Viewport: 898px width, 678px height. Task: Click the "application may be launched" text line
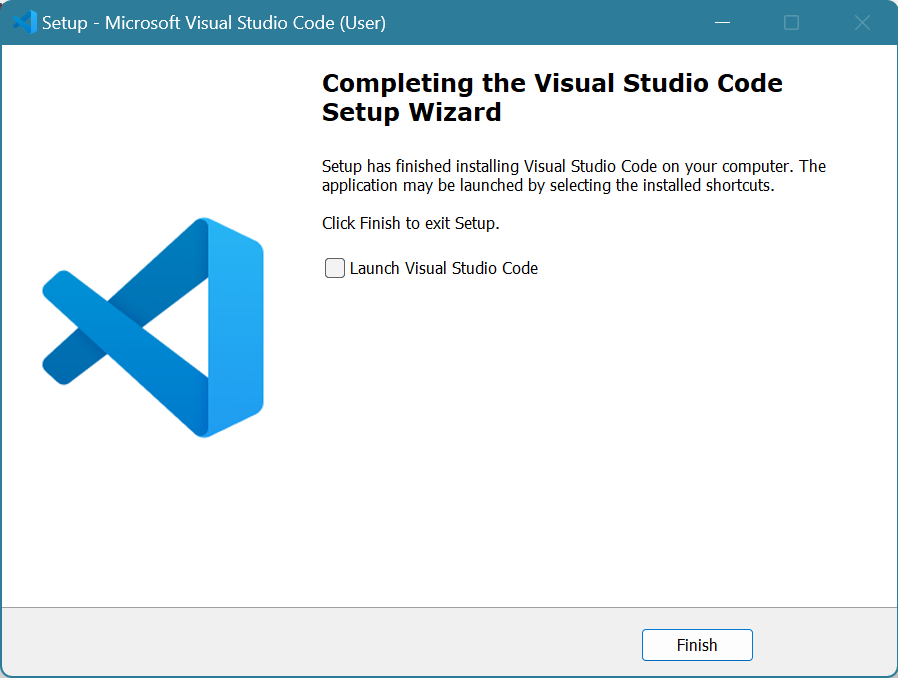pyautogui.click(x=548, y=185)
